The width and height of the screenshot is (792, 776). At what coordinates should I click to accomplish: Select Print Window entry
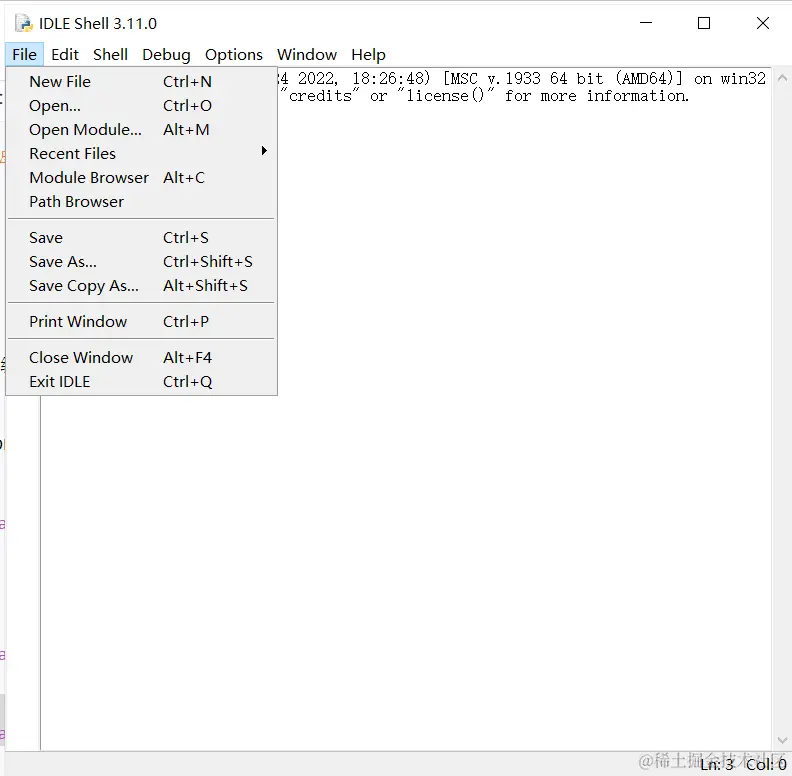[x=141, y=321]
